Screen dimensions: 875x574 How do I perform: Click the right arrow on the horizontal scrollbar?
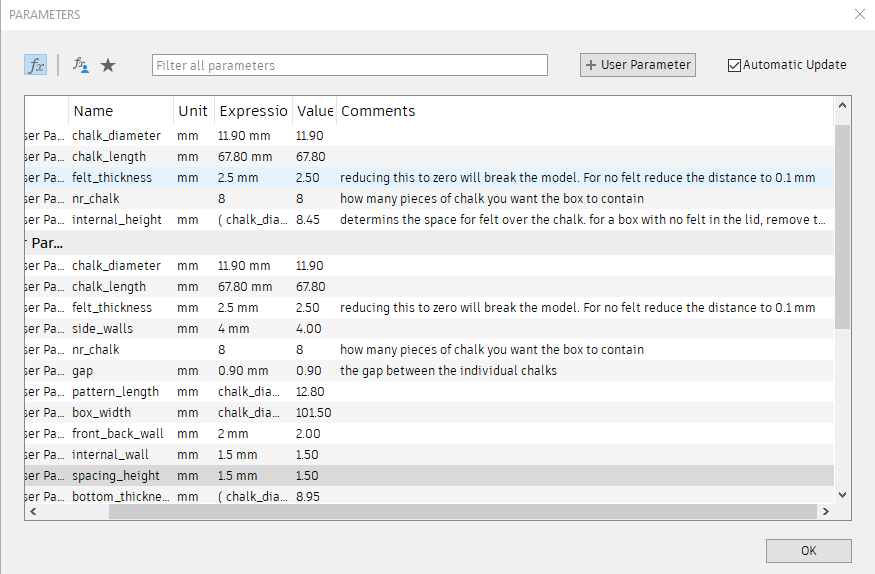pyautogui.click(x=826, y=512)
